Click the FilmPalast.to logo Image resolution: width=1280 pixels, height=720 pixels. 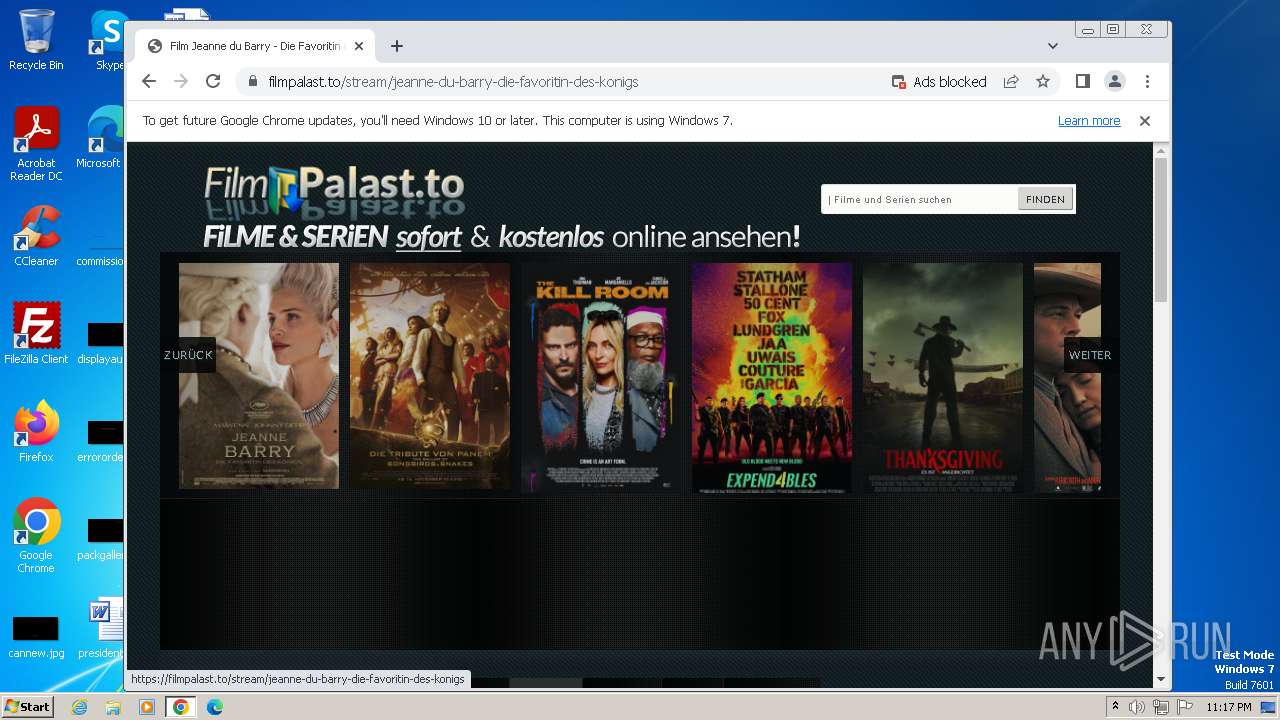335,190
